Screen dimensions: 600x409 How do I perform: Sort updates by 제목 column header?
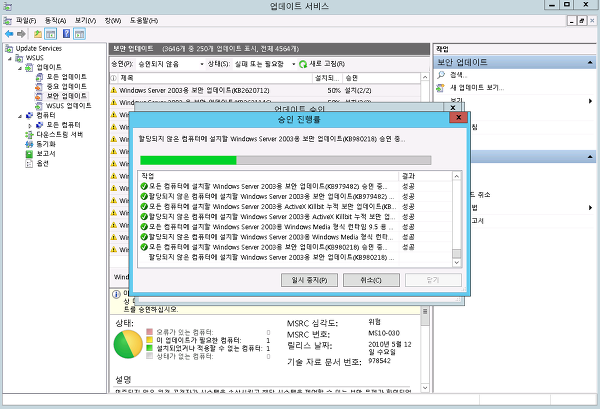(215, 78)
